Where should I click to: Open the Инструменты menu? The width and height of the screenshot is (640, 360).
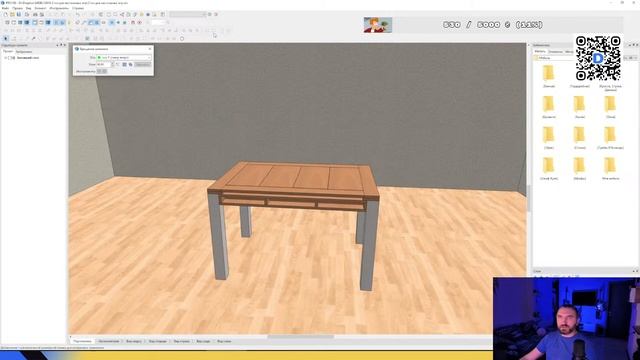pyautogui.click(x=59, y=8)
